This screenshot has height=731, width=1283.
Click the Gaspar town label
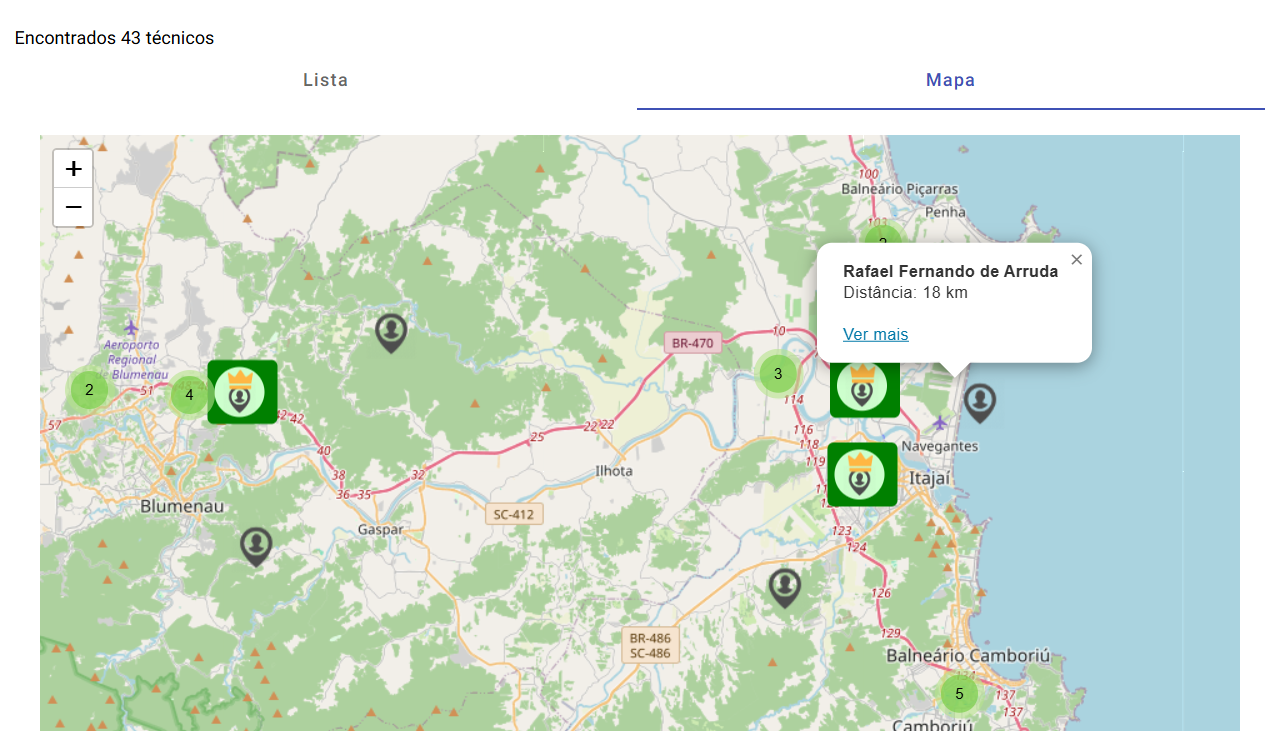point(381,529)
